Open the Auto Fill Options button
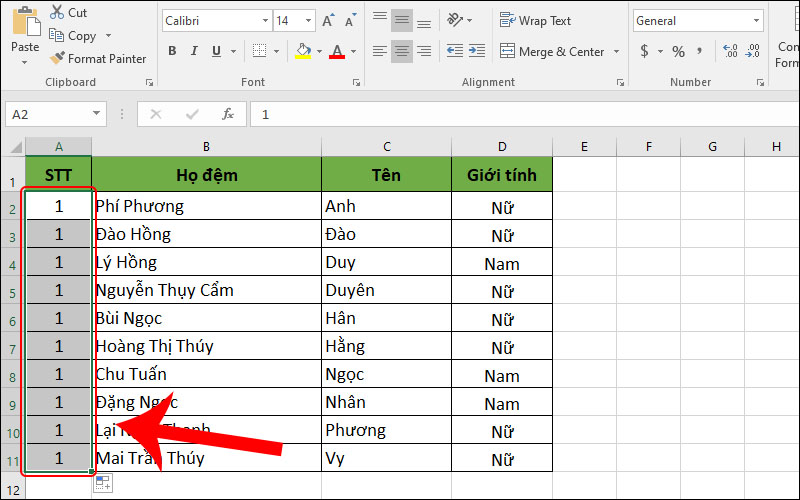The height and width of the screenshot is (500, 800). click(x=104, y=483)
